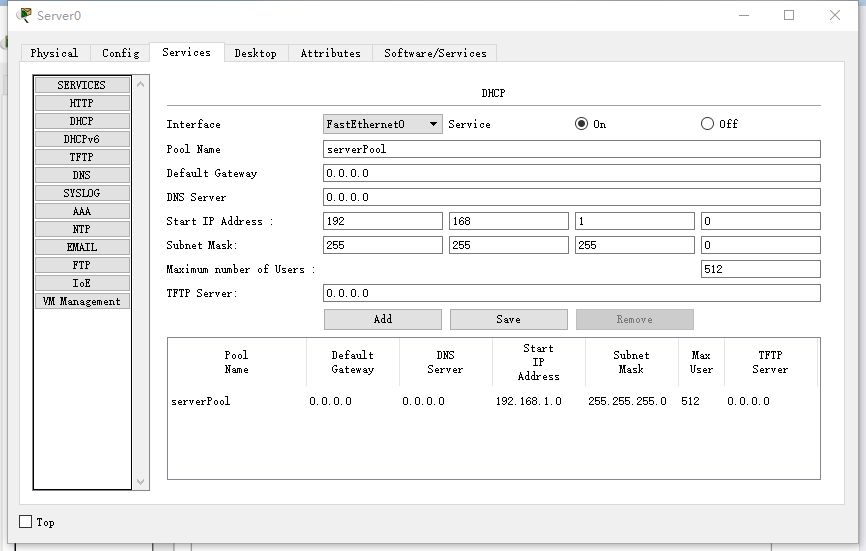Open the FastEthernet0 interface dropdown
866x551 pixels.
pyautogui.click(x=382, y=124)
